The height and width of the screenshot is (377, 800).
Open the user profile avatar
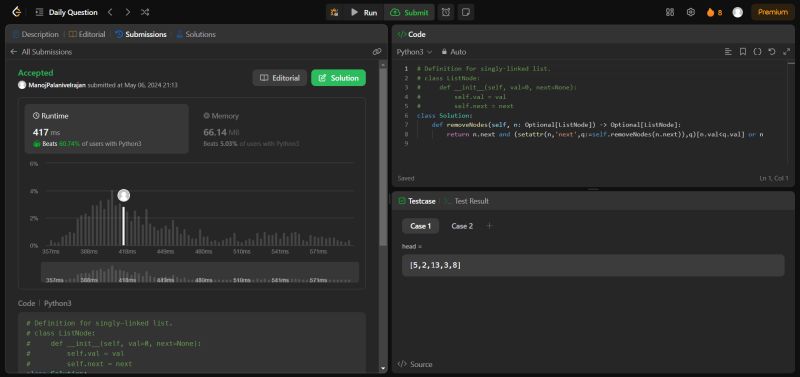pyautogui.click(x=738, y=12)
